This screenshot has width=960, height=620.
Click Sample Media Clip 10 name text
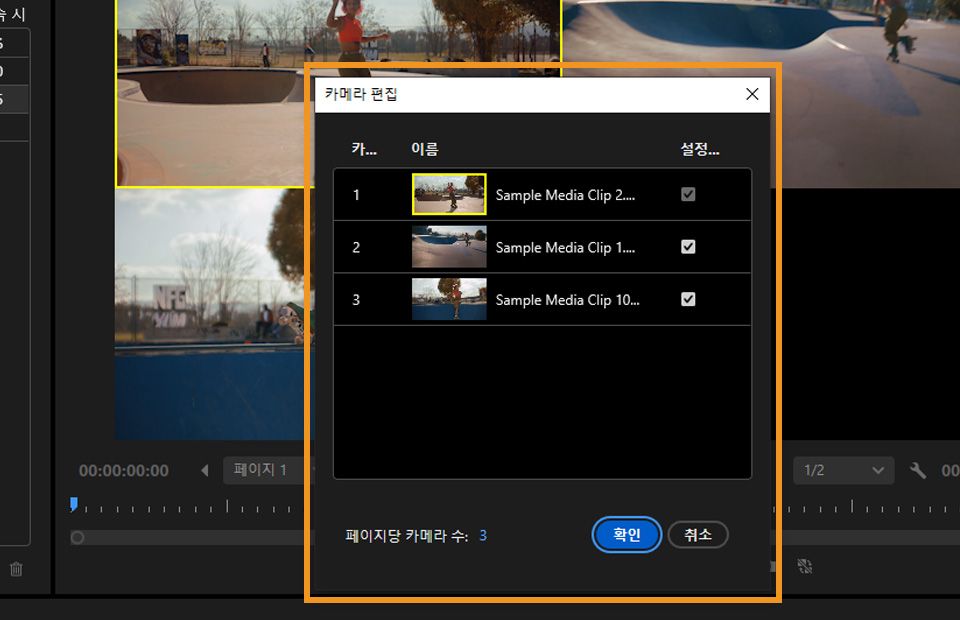click(567, 301)
